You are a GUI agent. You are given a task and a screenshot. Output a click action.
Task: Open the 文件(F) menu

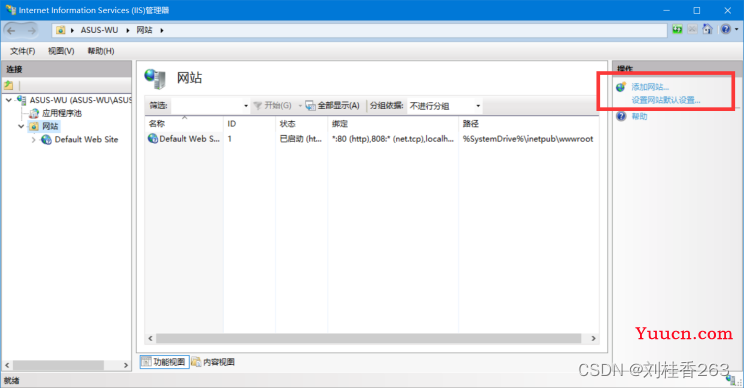tap(22, 51)
